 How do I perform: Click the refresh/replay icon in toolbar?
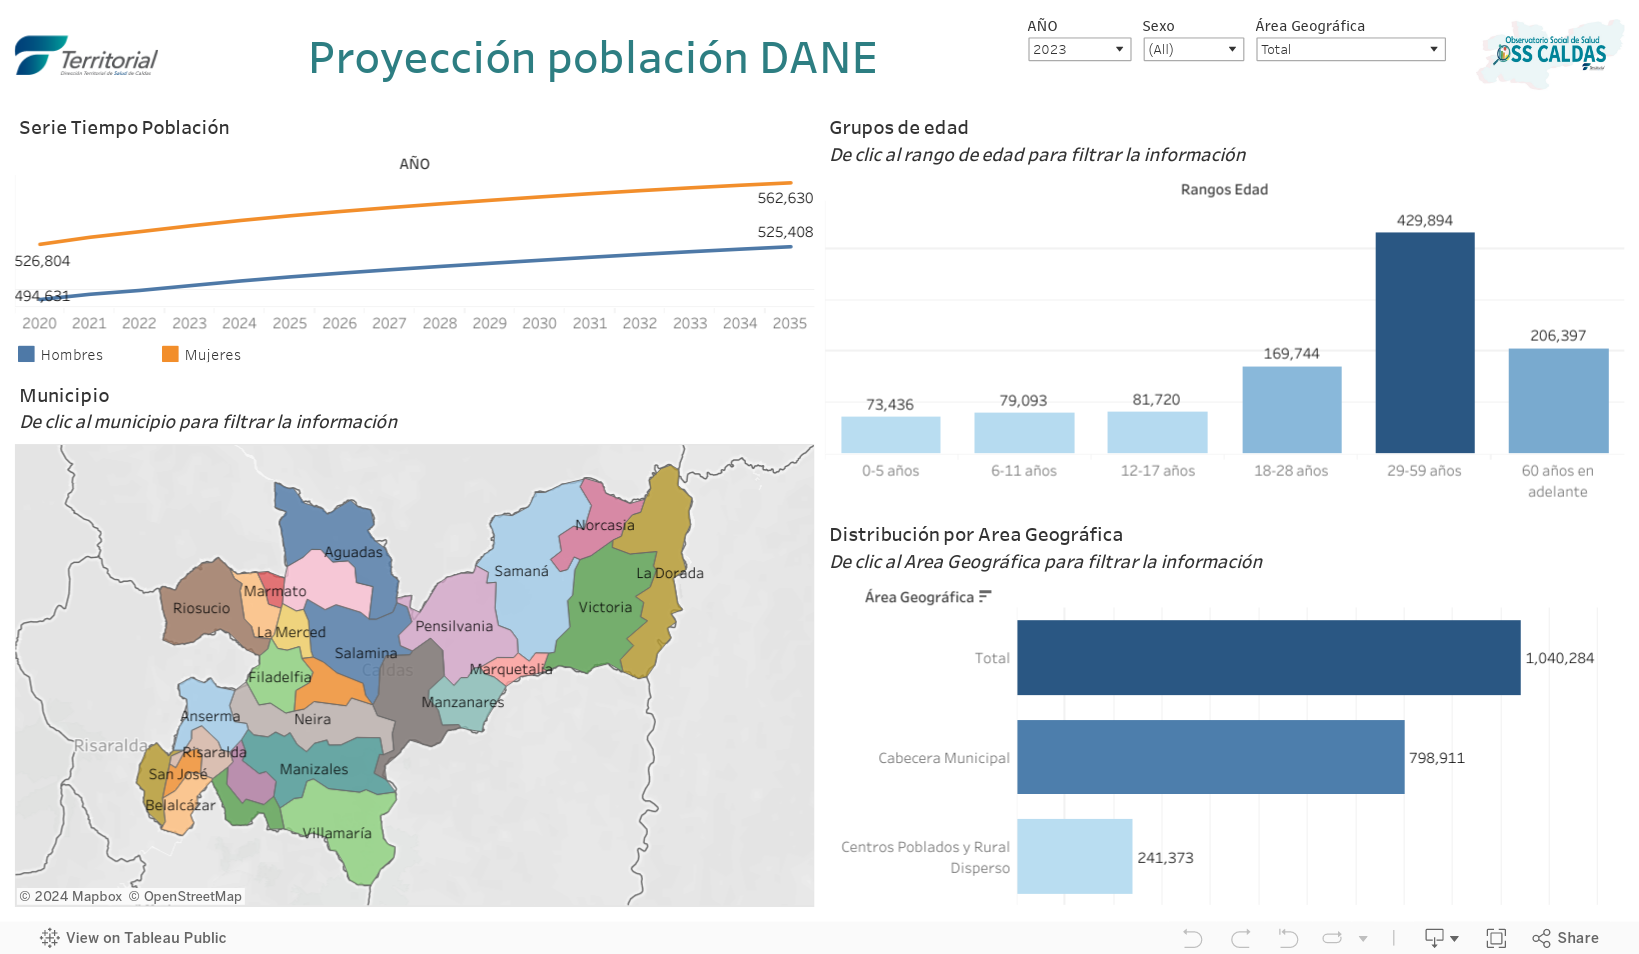1332,938
